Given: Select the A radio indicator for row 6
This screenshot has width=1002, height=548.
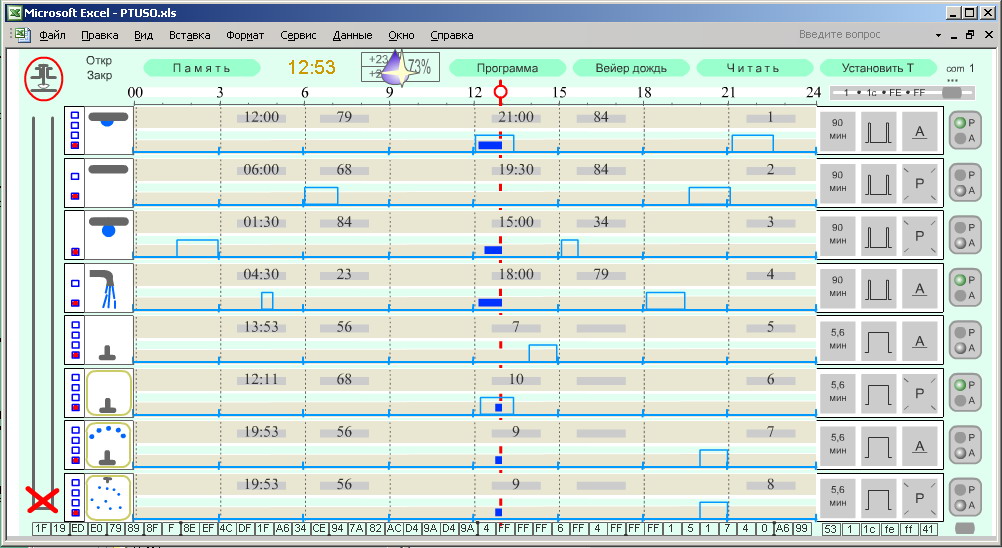Looking at the screenshot, I should (961, 401).
